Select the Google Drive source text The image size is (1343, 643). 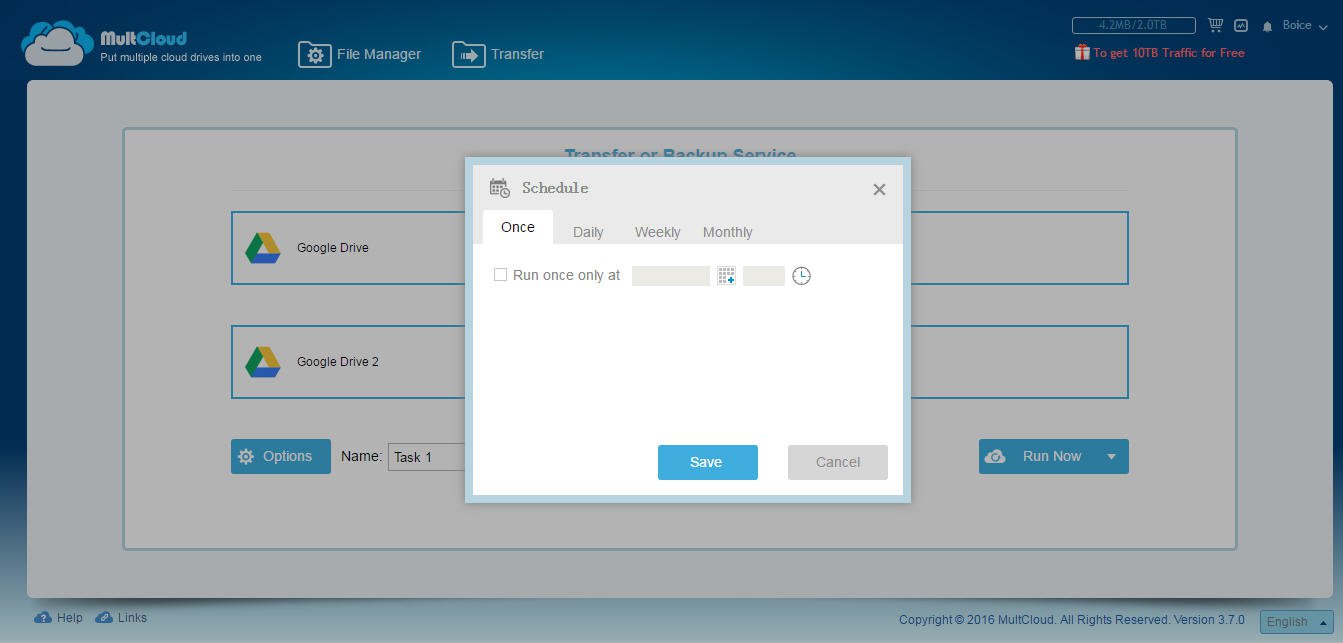pos(332,248)
